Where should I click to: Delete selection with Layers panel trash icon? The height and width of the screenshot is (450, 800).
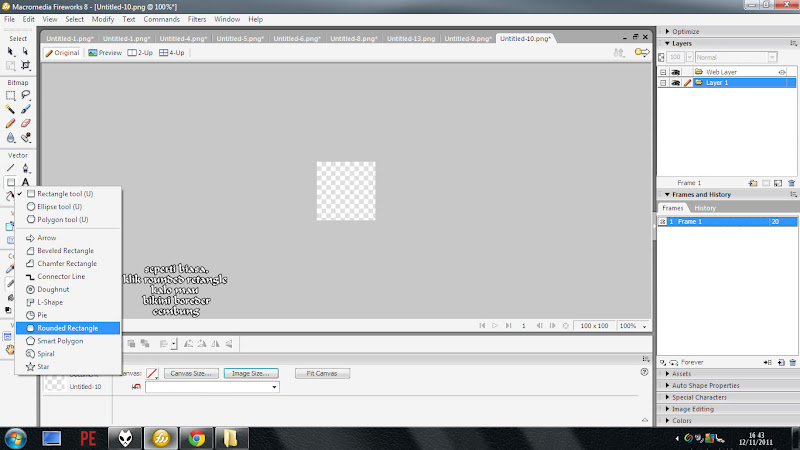coord(791,183)
